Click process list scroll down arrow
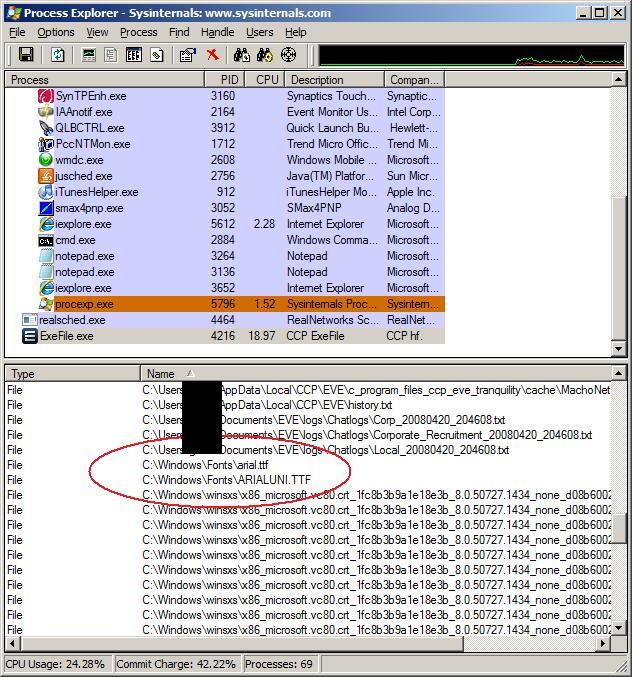Screen dimensions: 632x677 coord(619,348)
